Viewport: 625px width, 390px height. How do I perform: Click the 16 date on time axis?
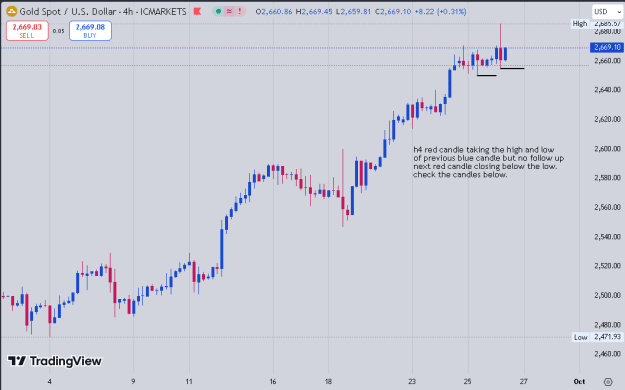tap(273, 382)
